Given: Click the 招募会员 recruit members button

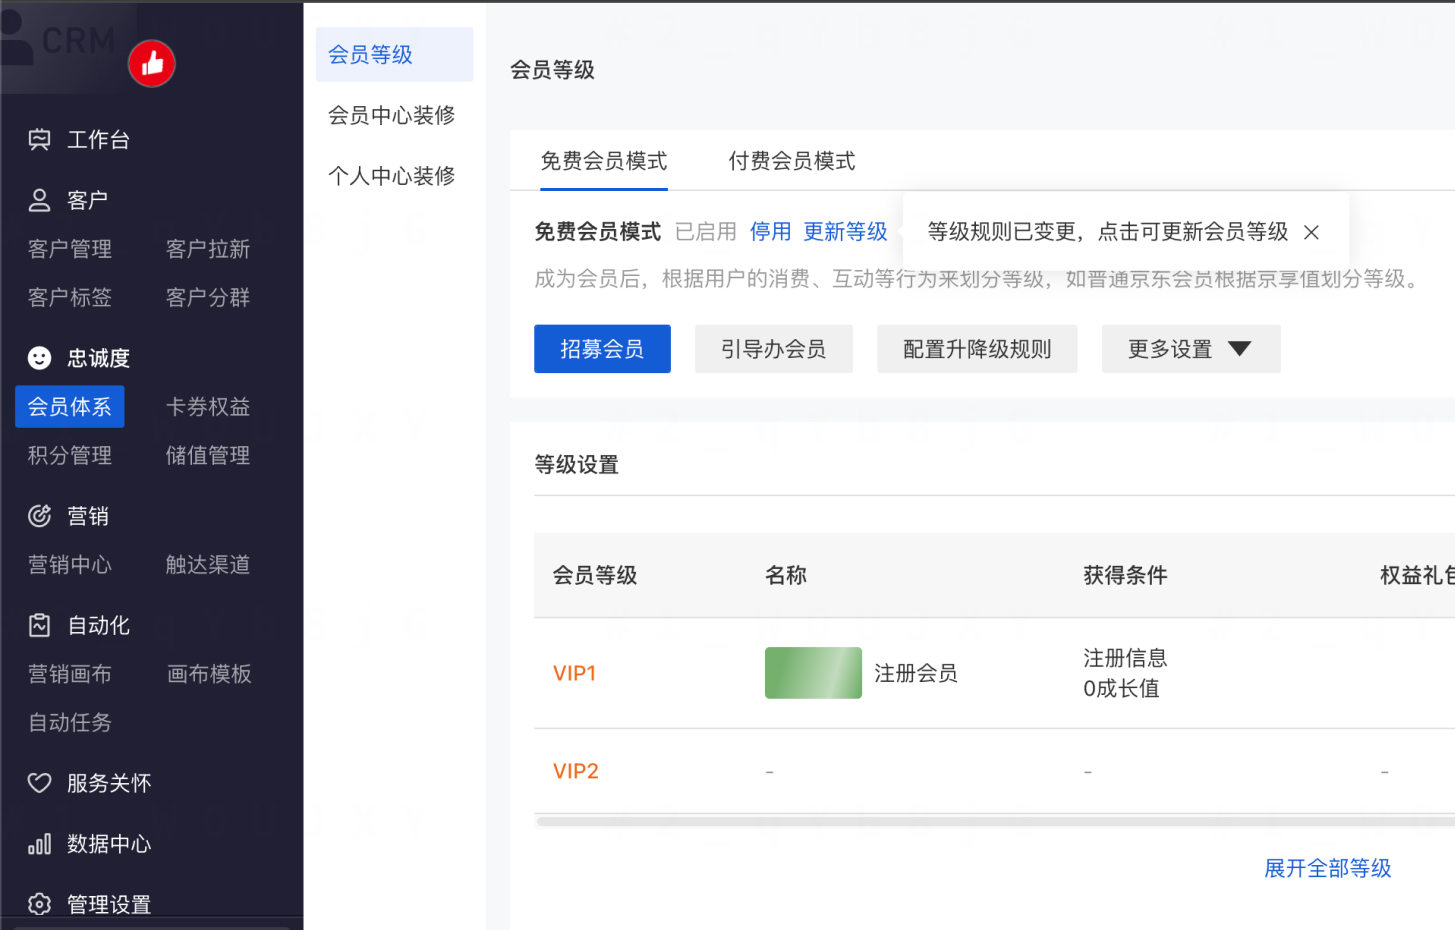Looking at the screenshot, I should point(602,348).
